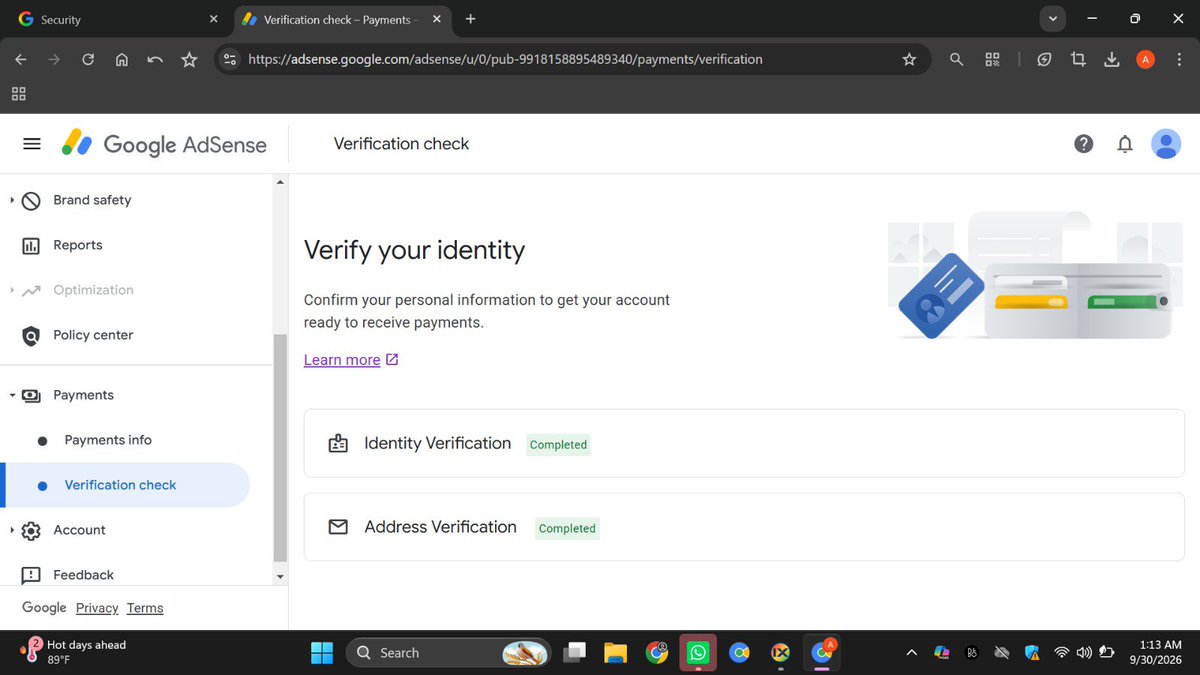1200x675 pixels.
Task: Open a new browser tab
Action: tap(471, 19)
